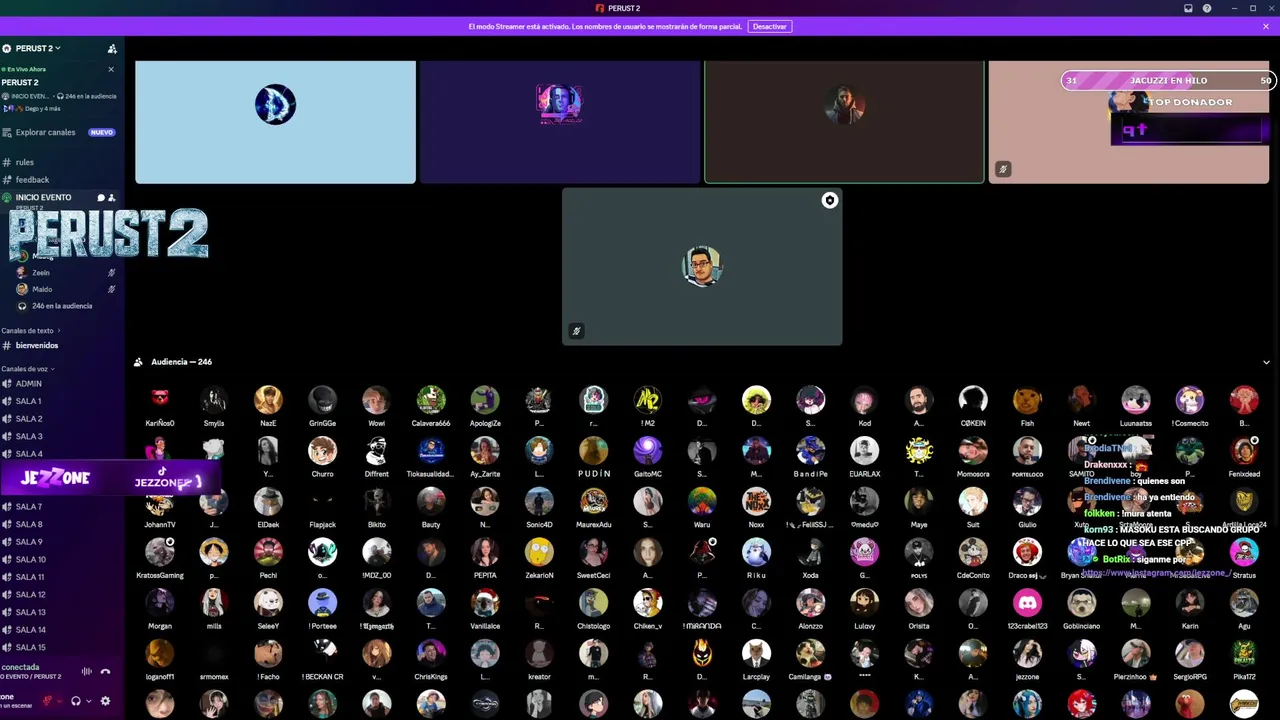Collapse the Canales de voz category
Screen dimensions: 1280x720
pyautogui.click(x=28, y=369)
